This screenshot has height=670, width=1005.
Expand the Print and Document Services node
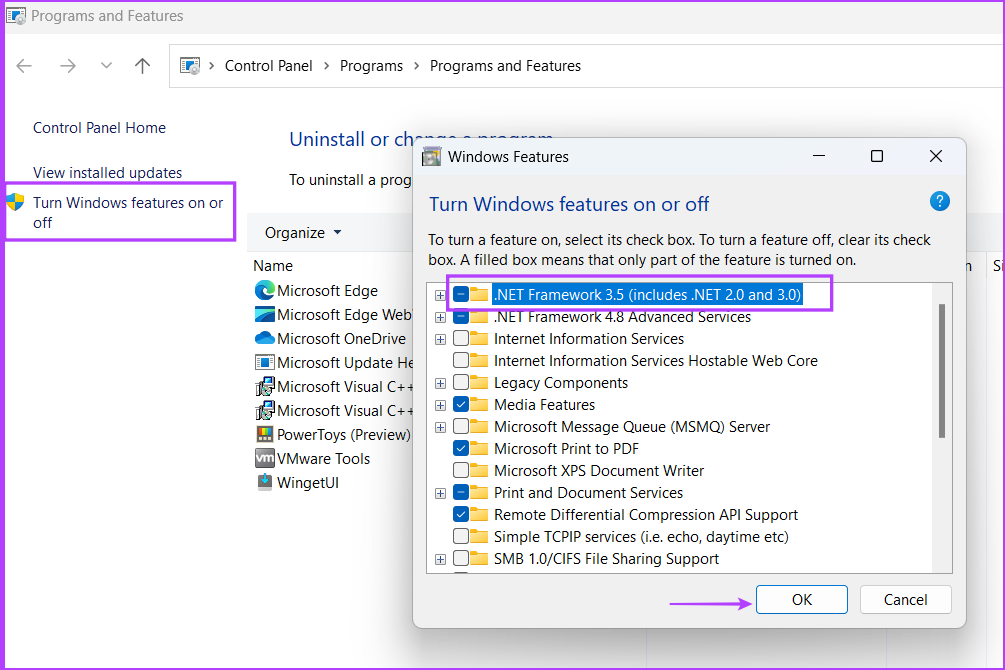(x=440, y=493)
